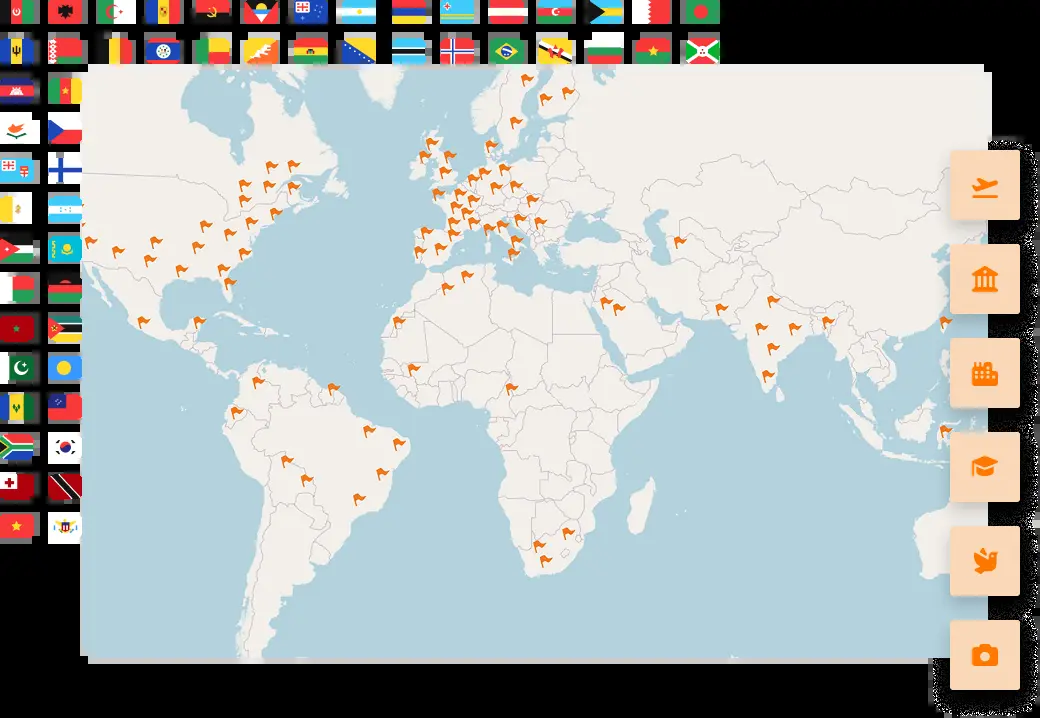Choose the Morocco flag

(17, 328)
